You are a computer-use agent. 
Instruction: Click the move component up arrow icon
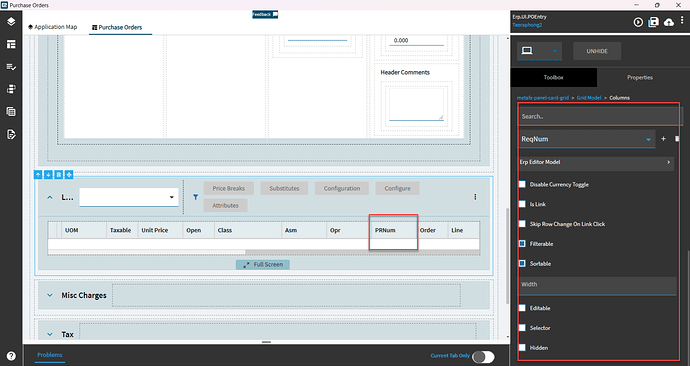(38, 175)
